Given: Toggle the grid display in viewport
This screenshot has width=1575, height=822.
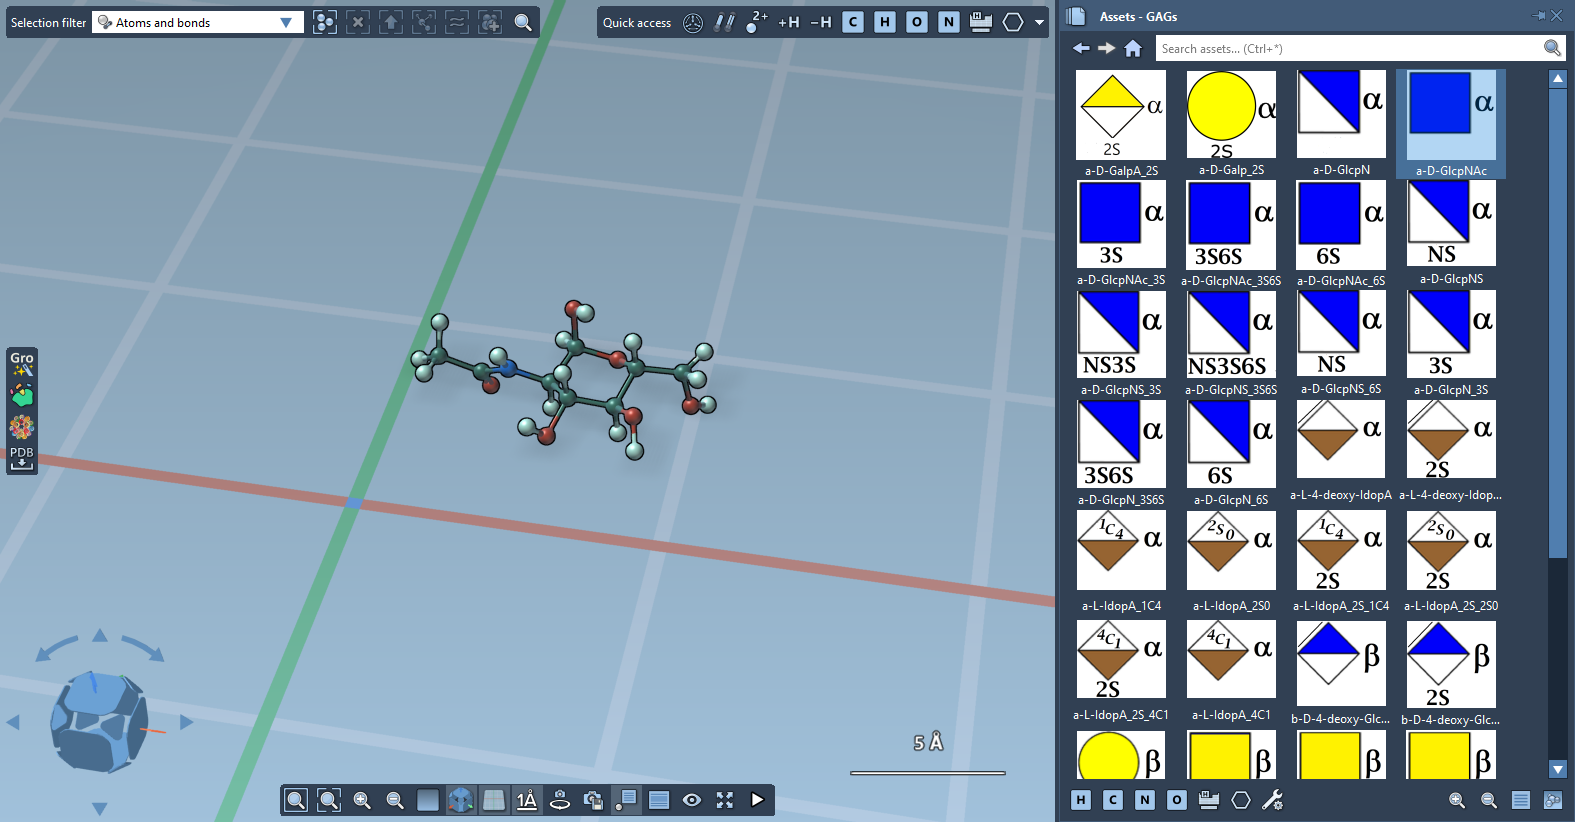Looking at the screenshot, I should coord(494,800).
